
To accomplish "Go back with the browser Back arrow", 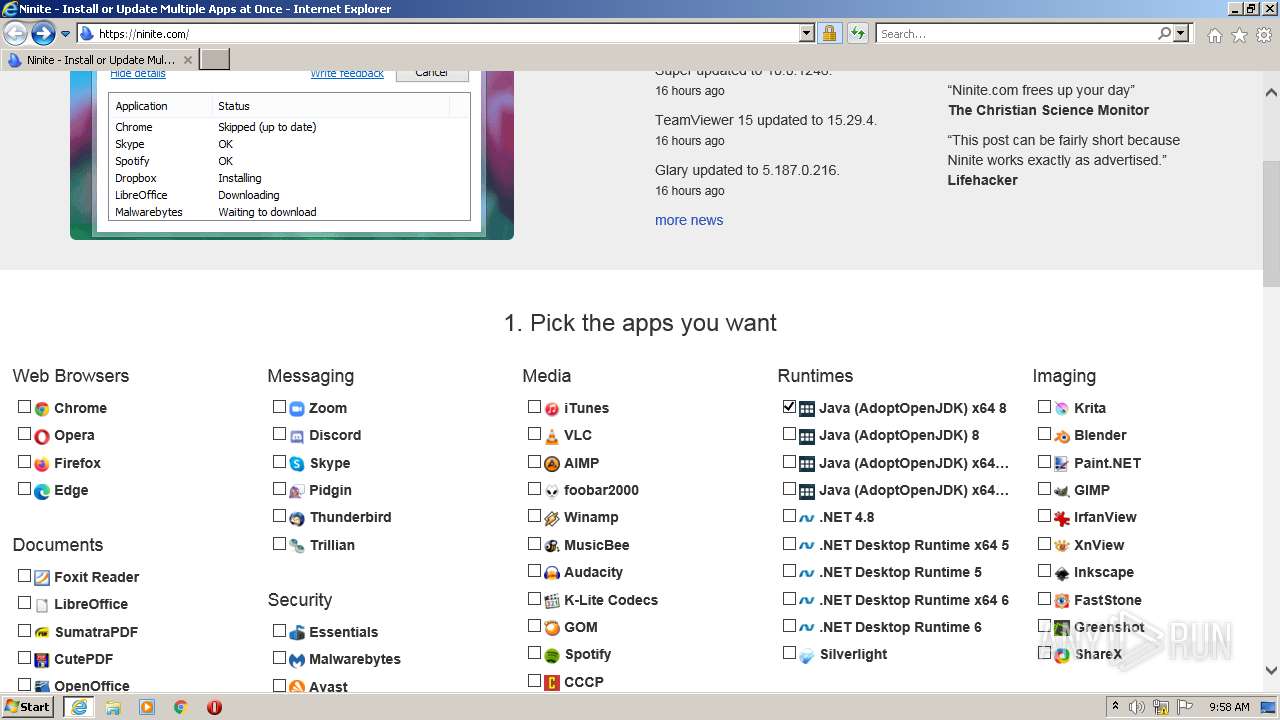I will coord(15,33).
